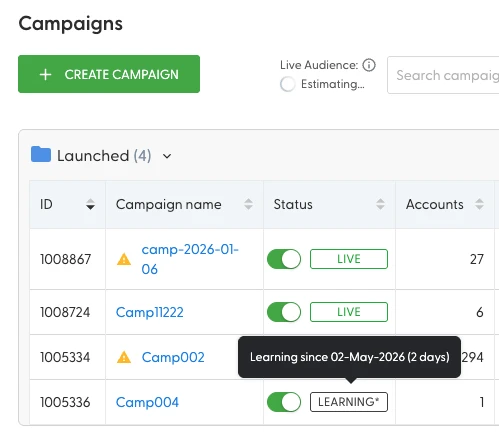Click the Live Audience info icon
This screenshot has width=499, height=447.
tap(369, 65)
